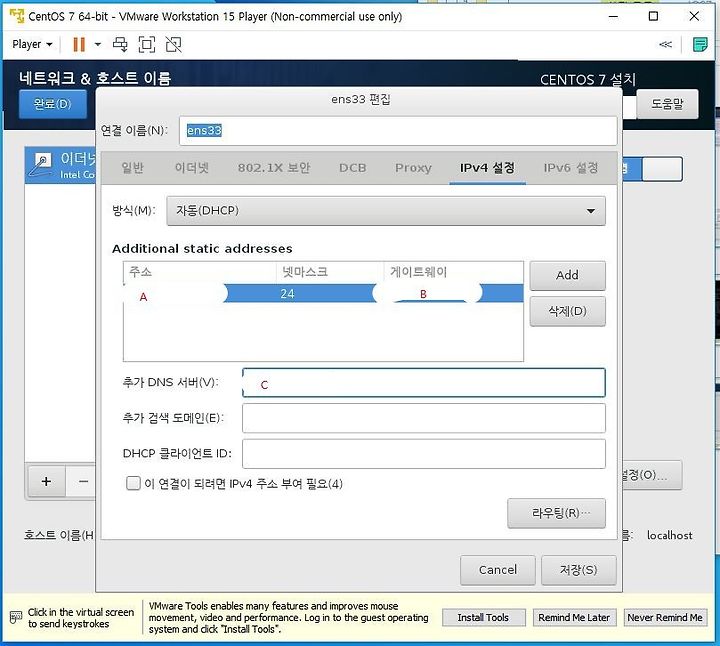
Task: Toggle the ethernet connection on/off switch
Action: [x=652, y=169]
